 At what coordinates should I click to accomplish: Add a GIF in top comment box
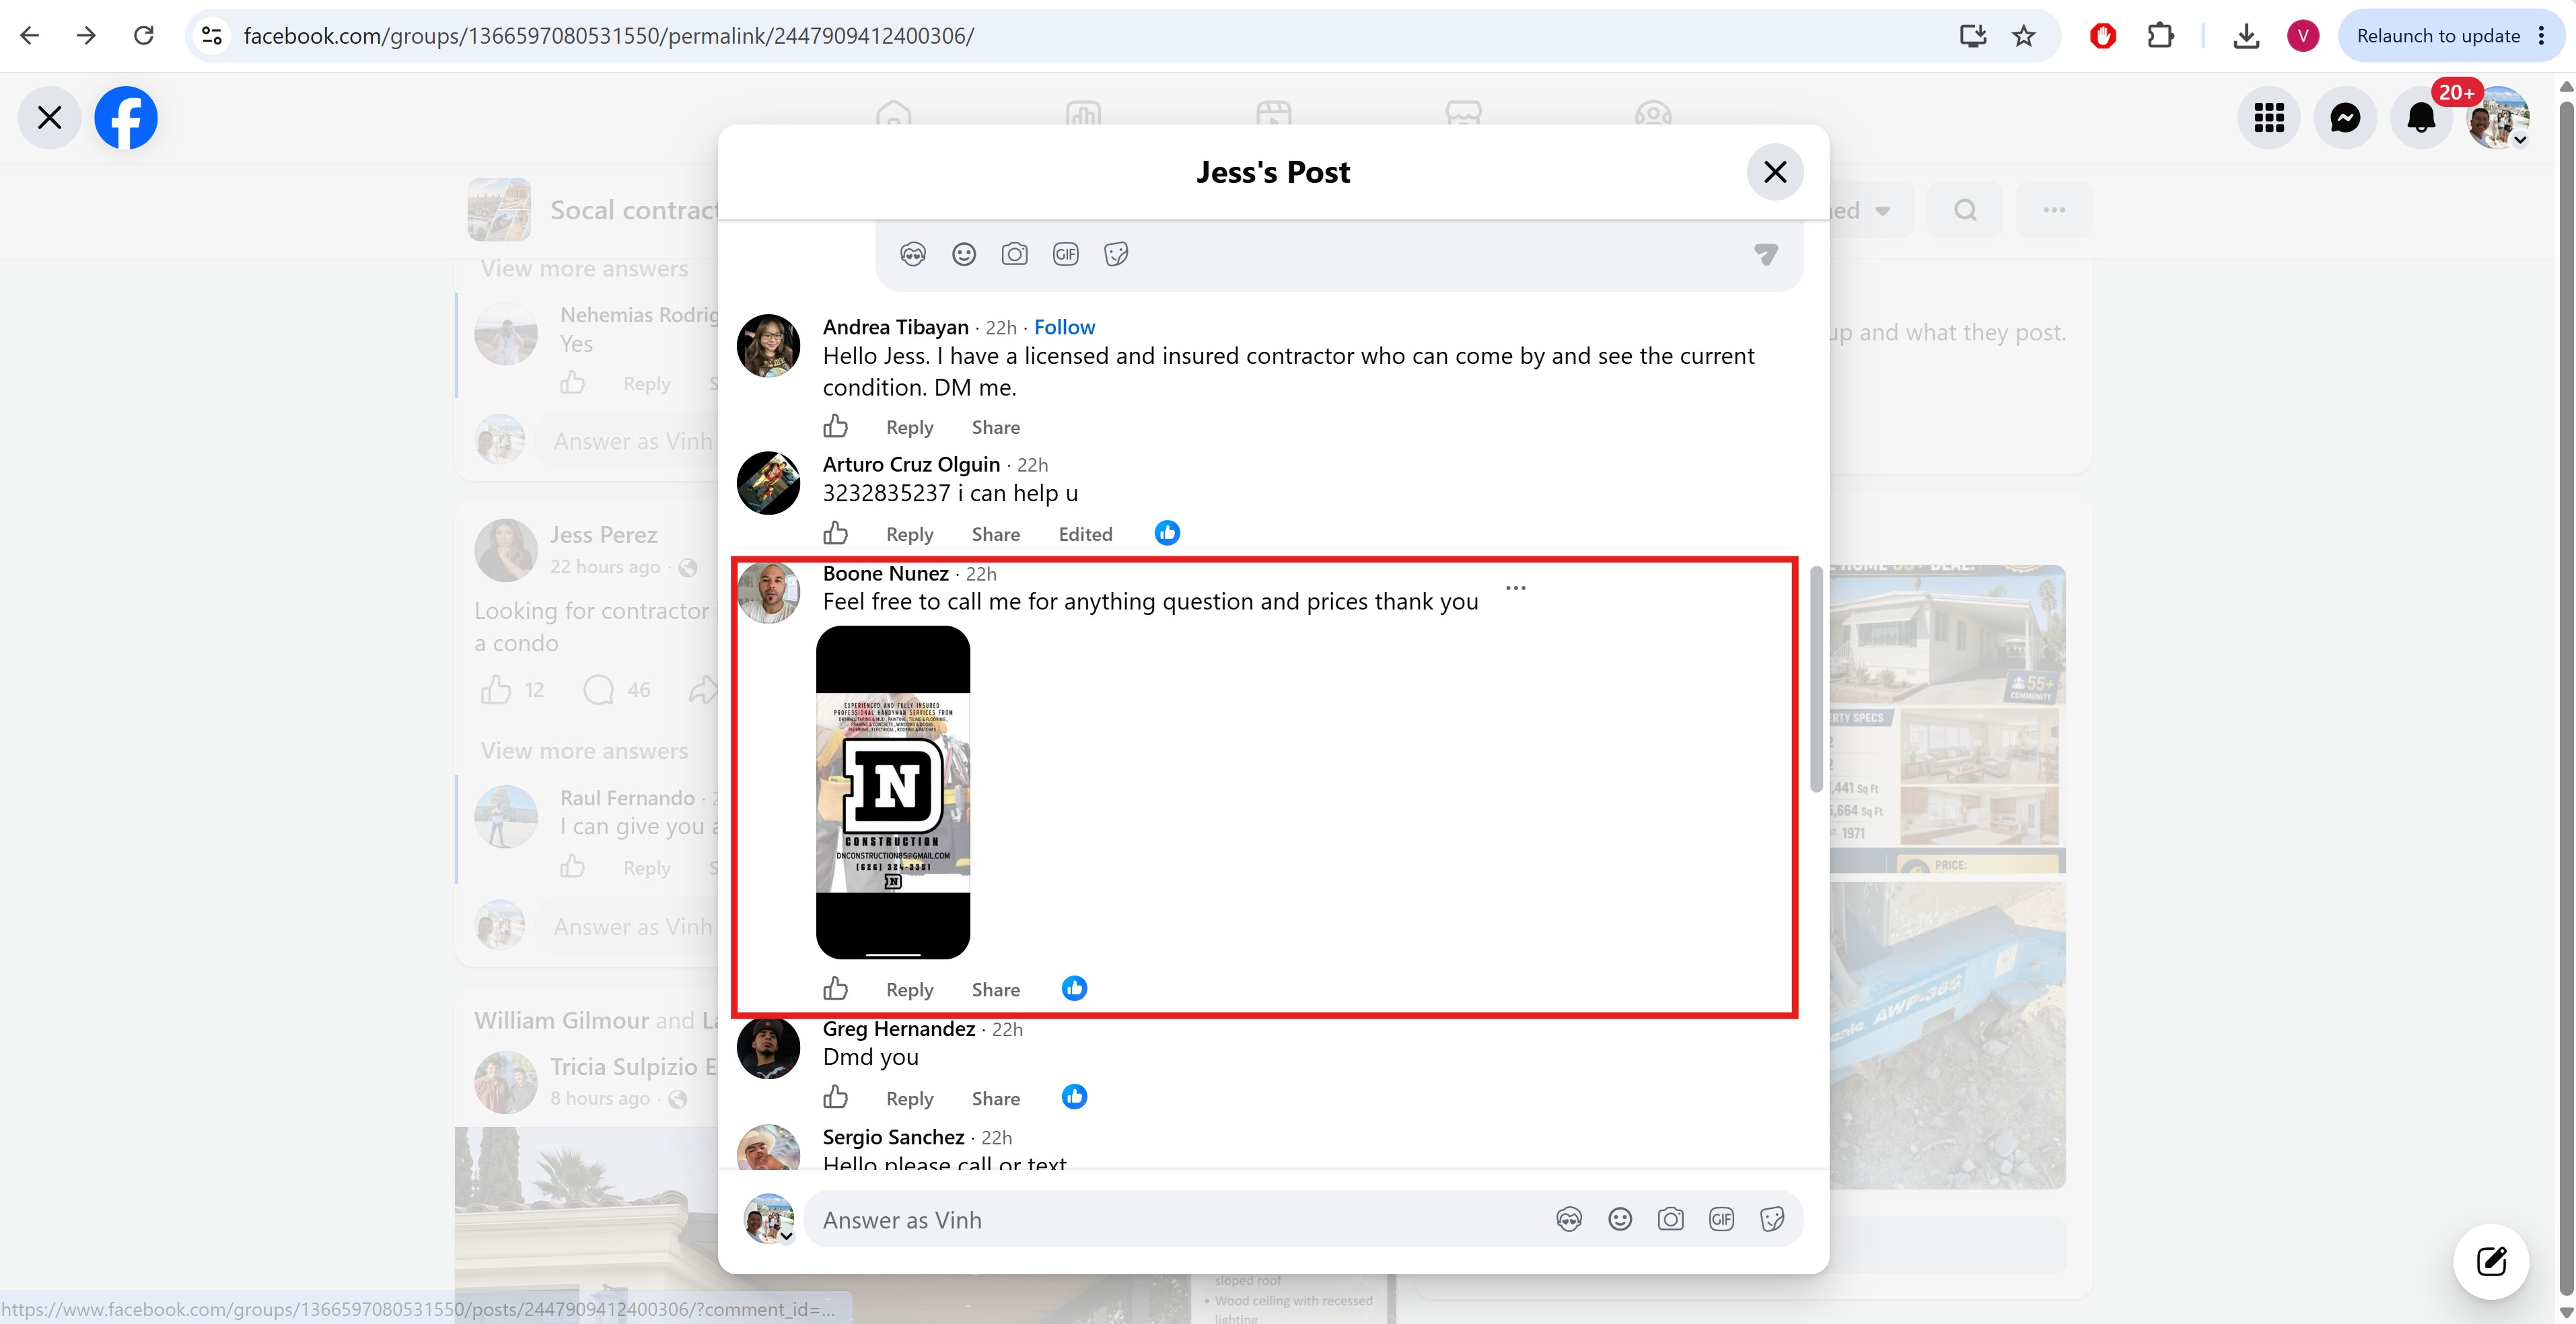point(1066,254)
